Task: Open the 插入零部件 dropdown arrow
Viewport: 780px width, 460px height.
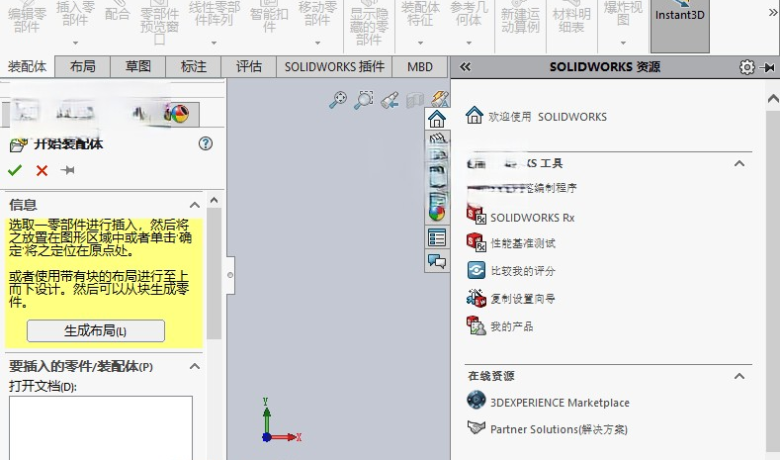Action: click(x=75, y=43)
